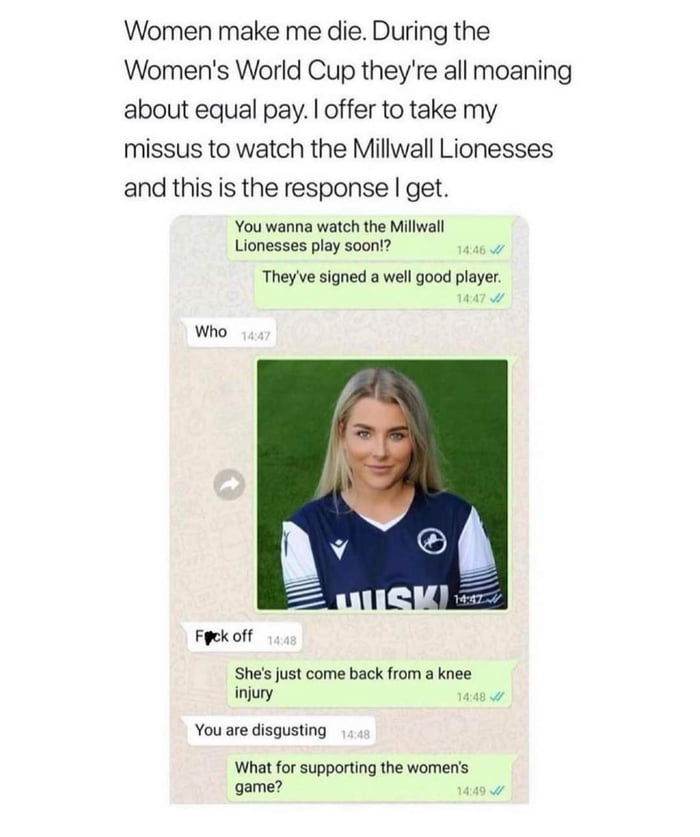The image size is (700, 837).
Task: Click the 14:47 timestamp beside 'Who'
Action: [256, 337]
